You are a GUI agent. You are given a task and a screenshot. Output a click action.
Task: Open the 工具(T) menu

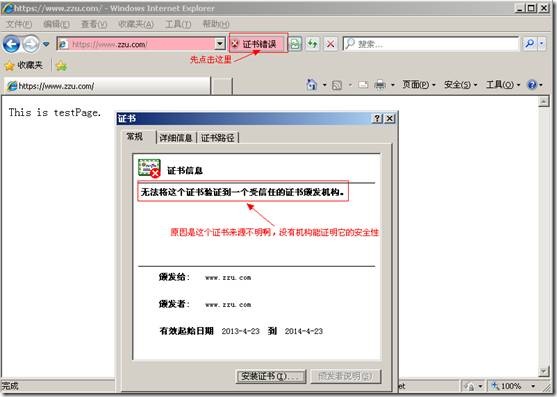(x=178, y=24)
